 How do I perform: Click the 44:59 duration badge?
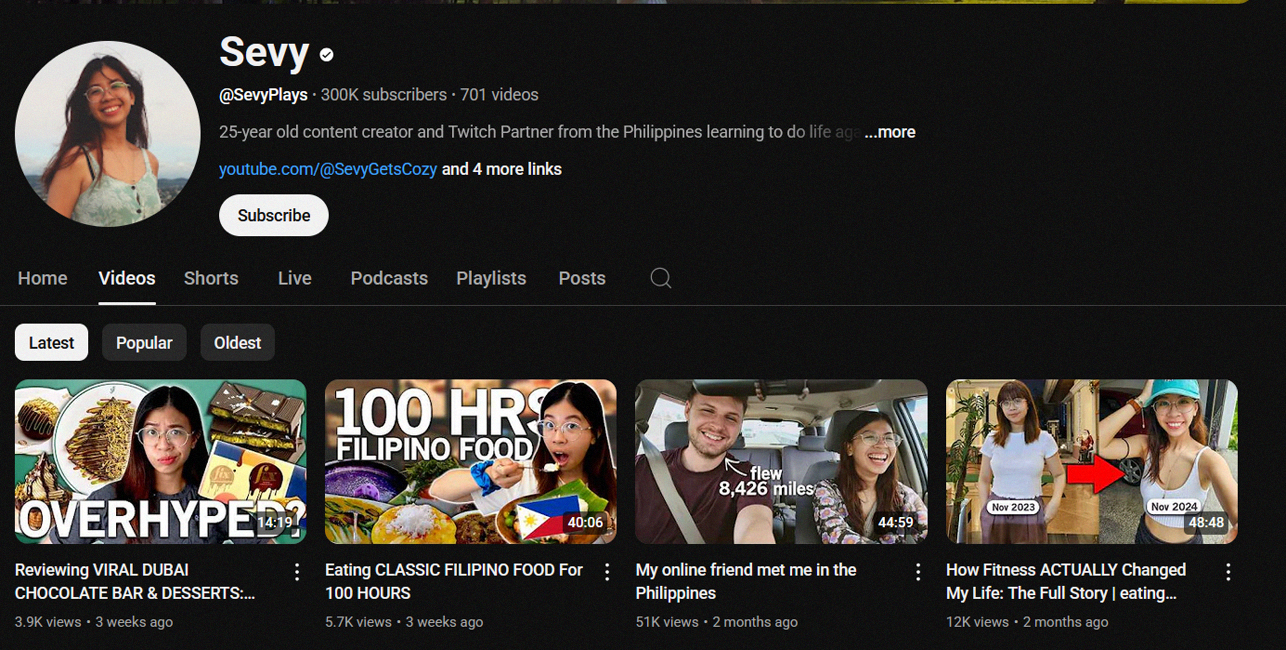tap(896, 522)
